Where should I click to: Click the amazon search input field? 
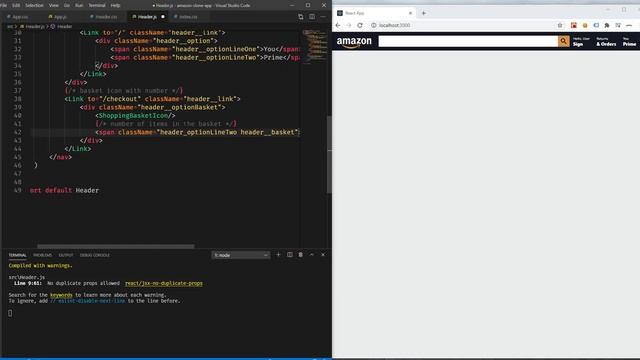468,41
